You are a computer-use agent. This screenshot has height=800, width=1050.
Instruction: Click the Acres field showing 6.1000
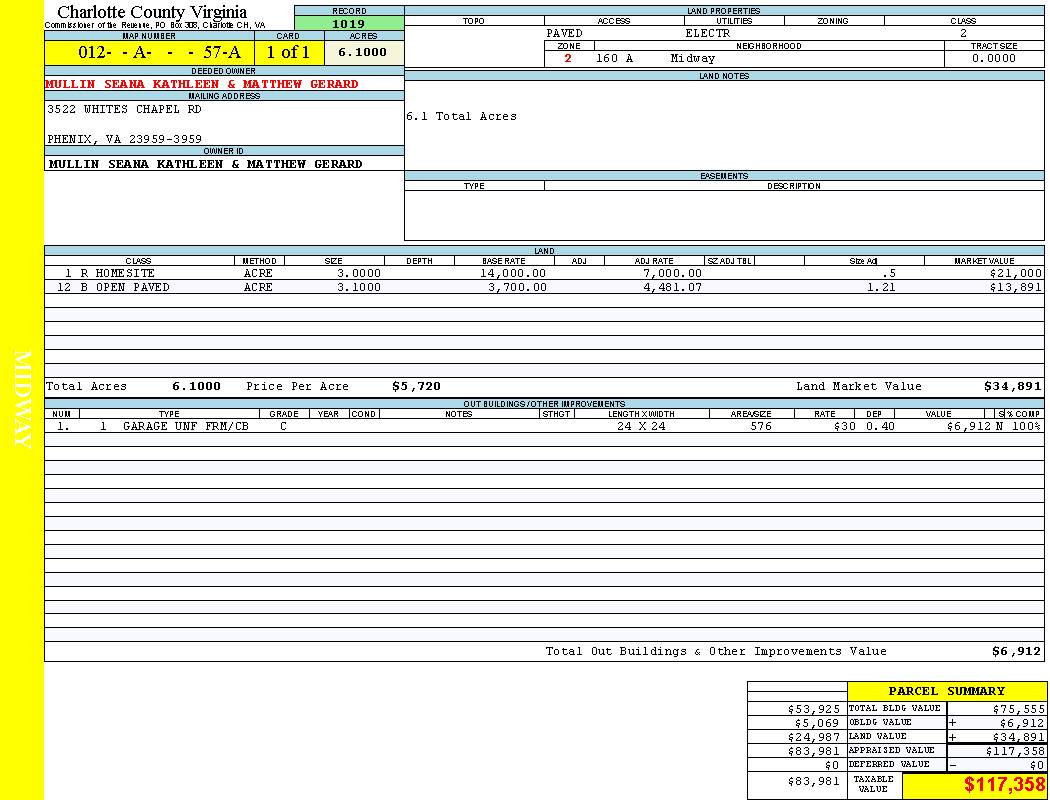(362, 53)
